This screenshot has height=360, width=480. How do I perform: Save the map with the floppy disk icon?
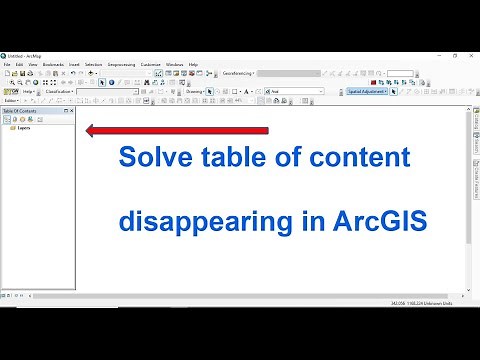tap(22, 73)
